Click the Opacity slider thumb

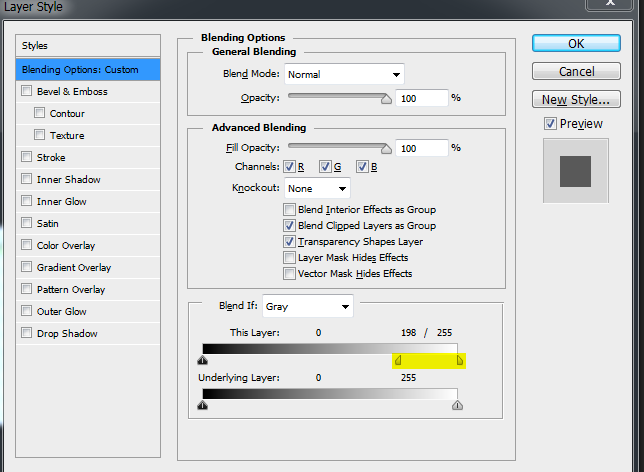point(386,99)
